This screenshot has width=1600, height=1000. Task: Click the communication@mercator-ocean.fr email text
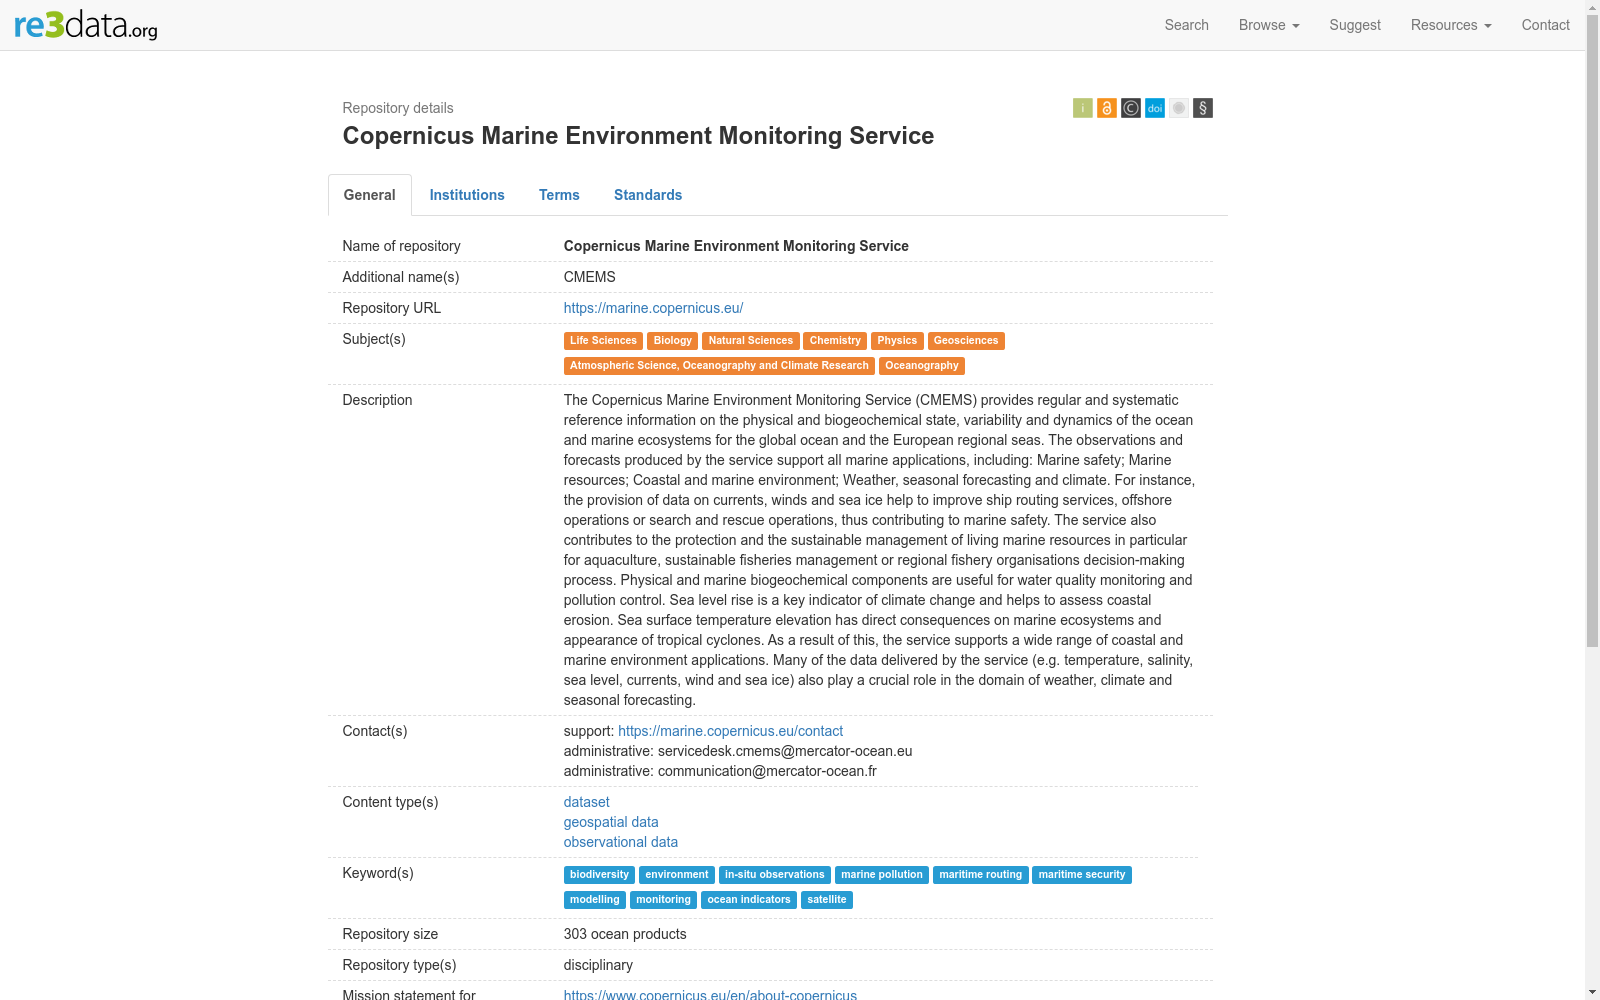pyautogui.click(x=767, y=771)
